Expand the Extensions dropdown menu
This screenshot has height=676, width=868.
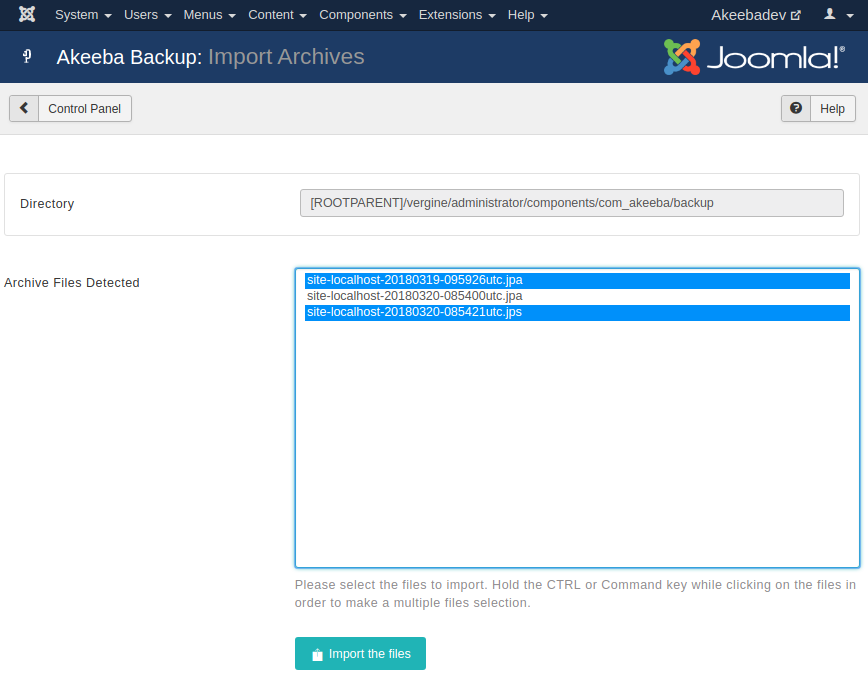457,15
